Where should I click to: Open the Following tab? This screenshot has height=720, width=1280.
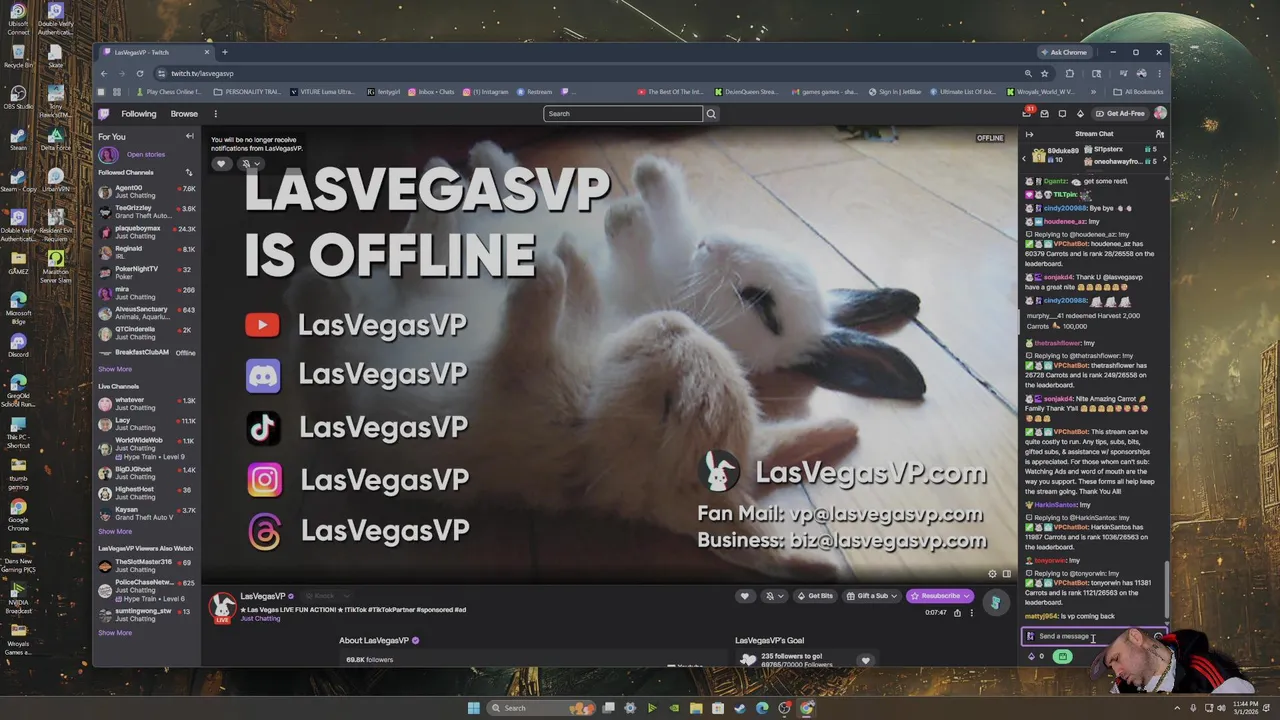click(139, 114)
